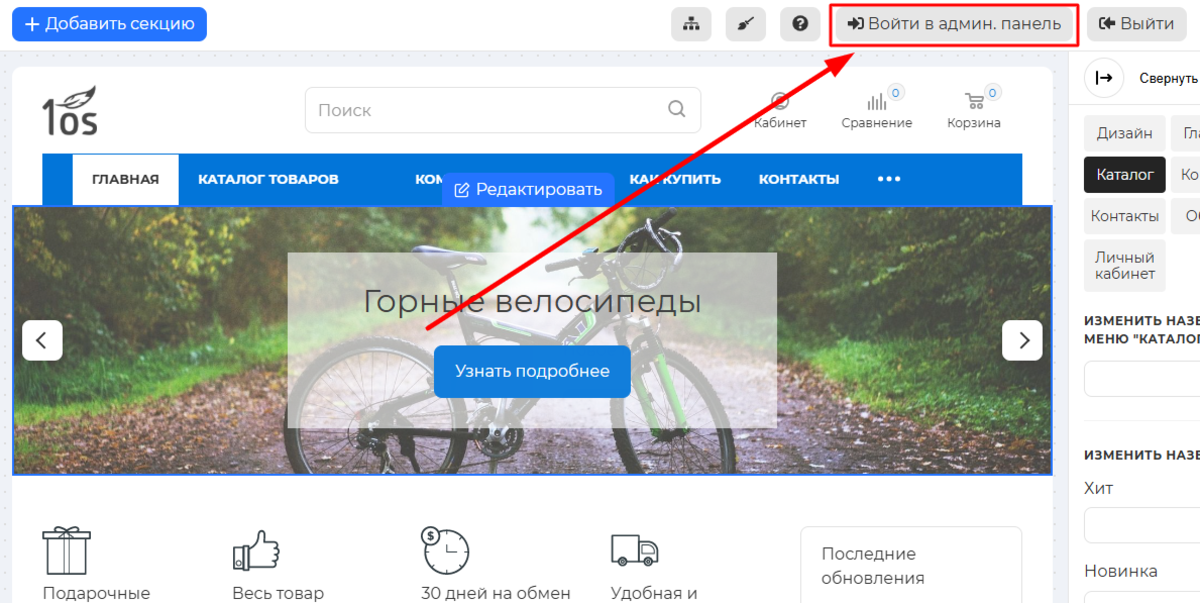Open the Каталог товаров menu item
1200x603 pixels.
coord(268,179)
